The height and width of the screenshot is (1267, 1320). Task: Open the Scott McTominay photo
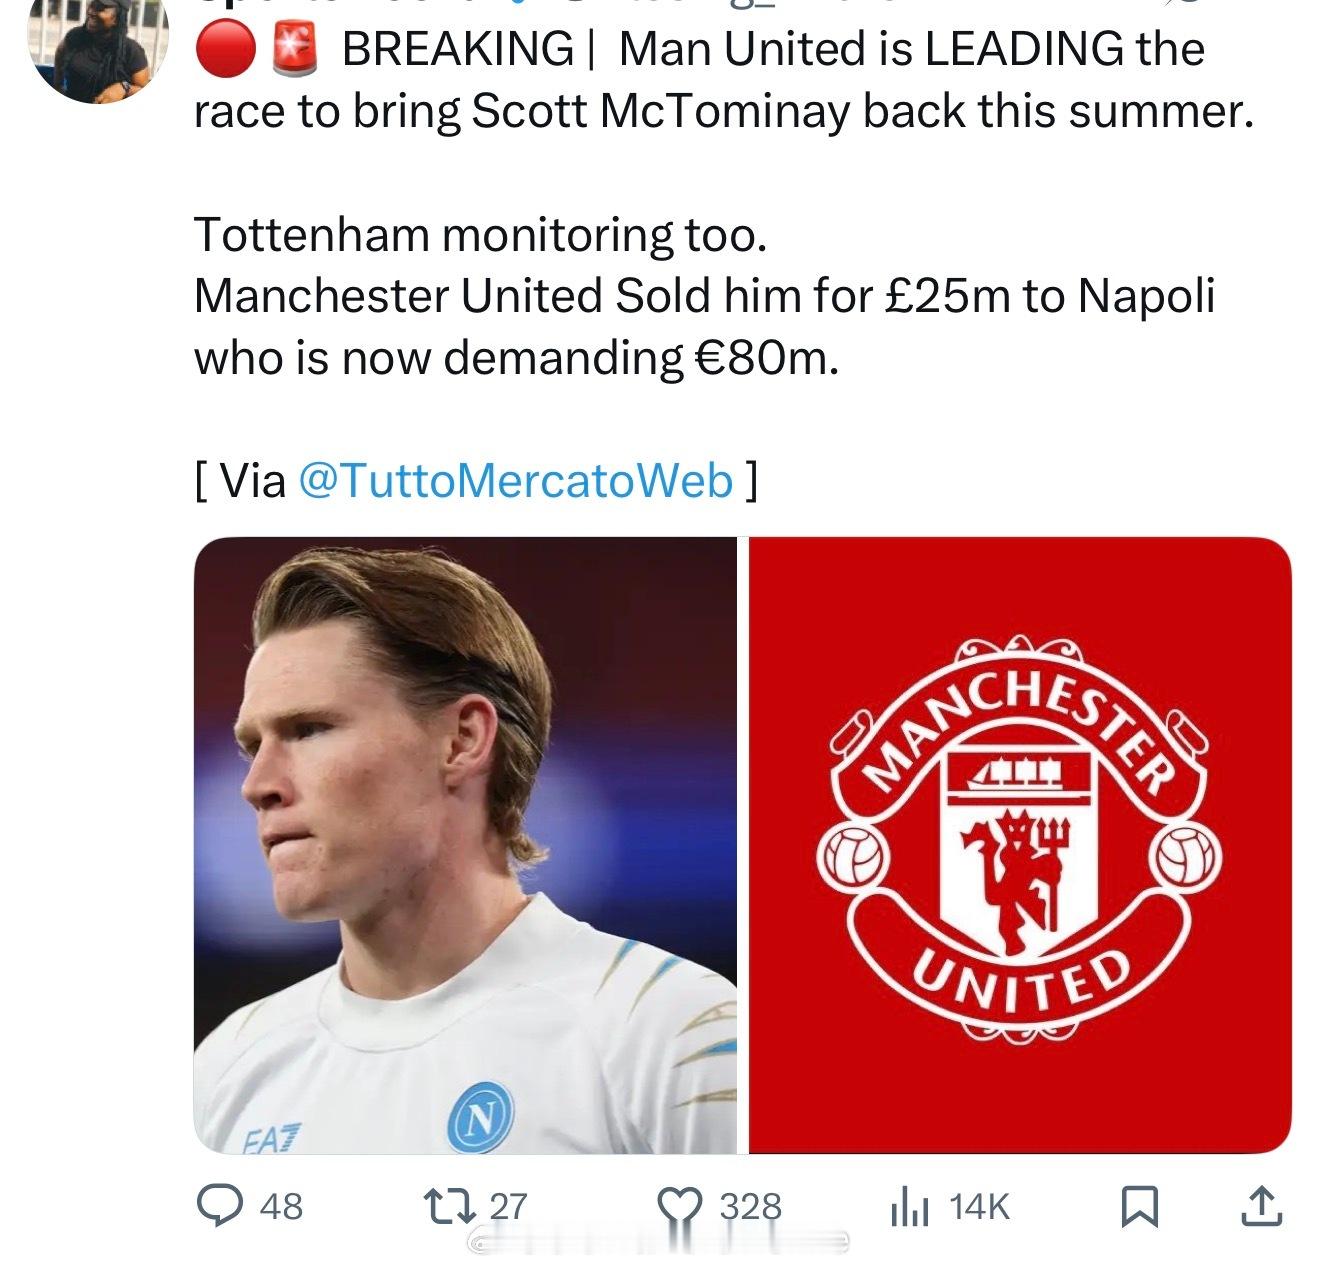click(x=465, y=845)
